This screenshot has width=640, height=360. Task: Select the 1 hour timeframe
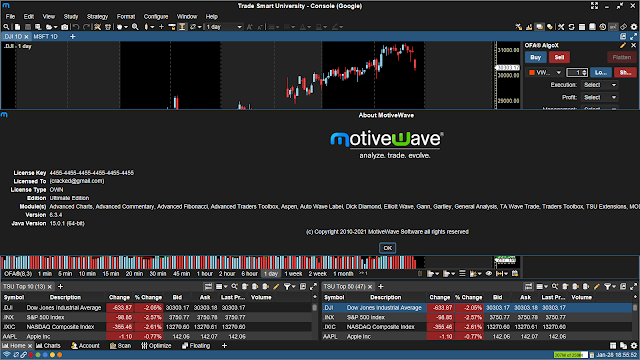(205, 273)
